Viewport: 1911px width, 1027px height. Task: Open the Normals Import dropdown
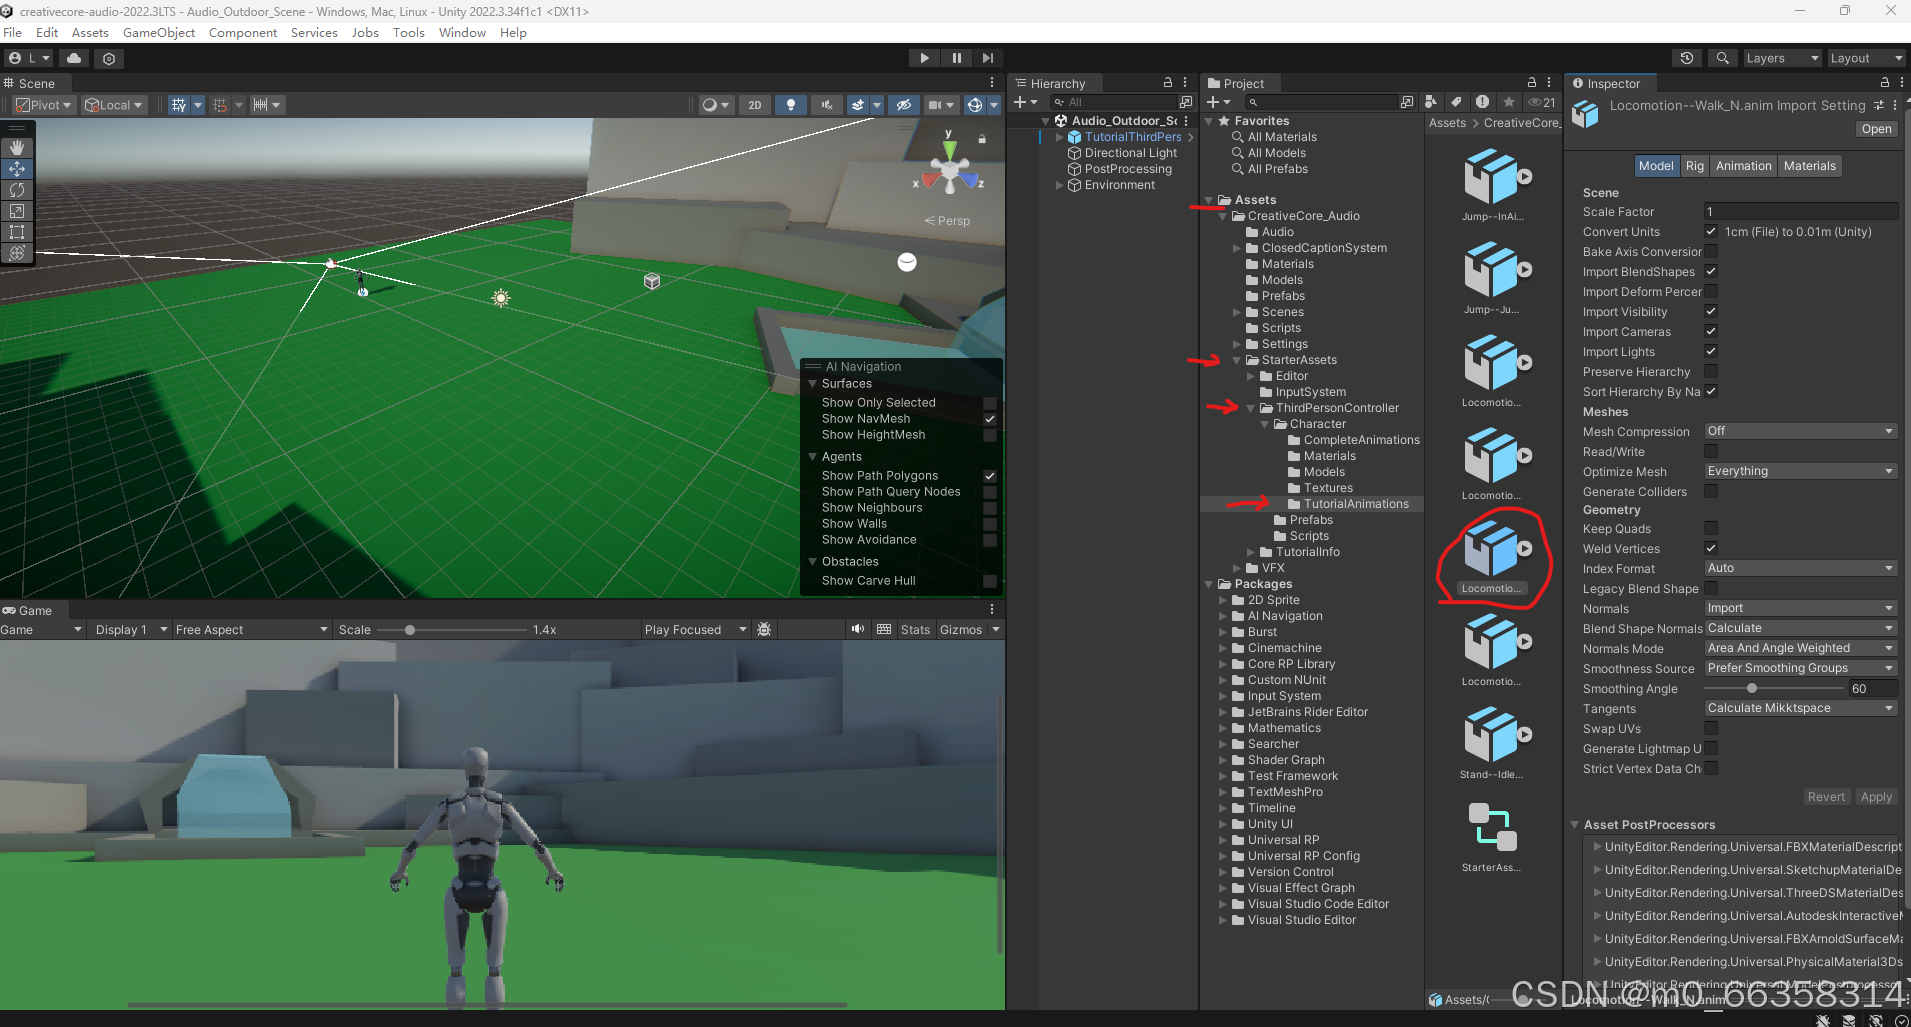point(1800,608)
